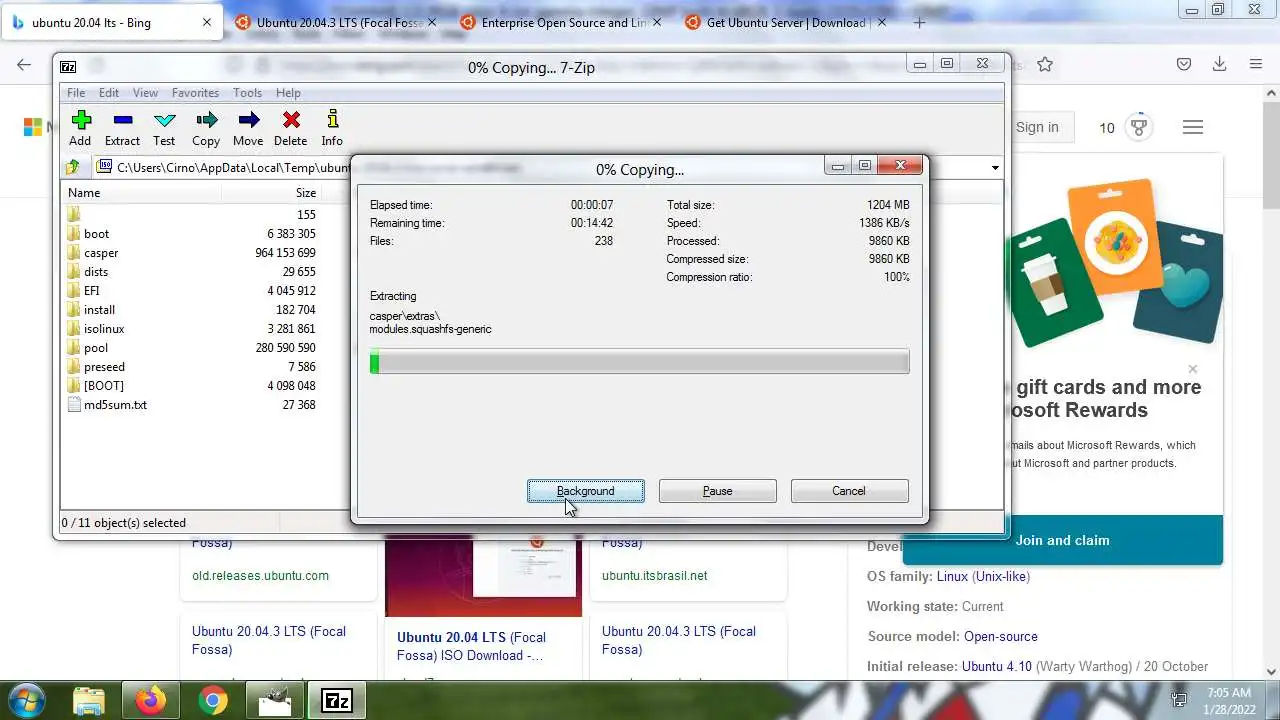
Task: Click the Info toolbar icon
Action: pyautogui.click(x=332, y=128)
